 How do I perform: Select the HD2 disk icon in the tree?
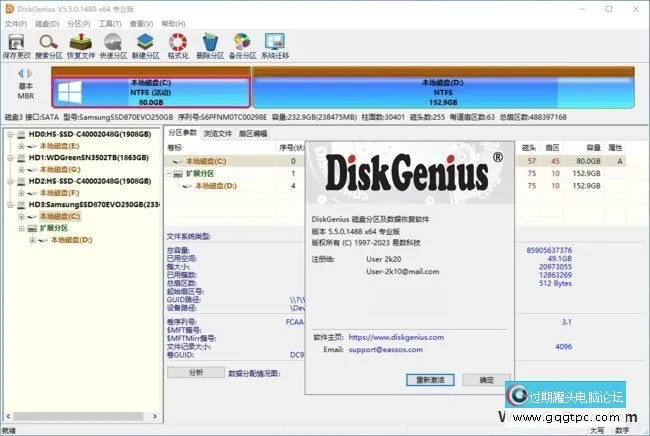pos(22,181)
